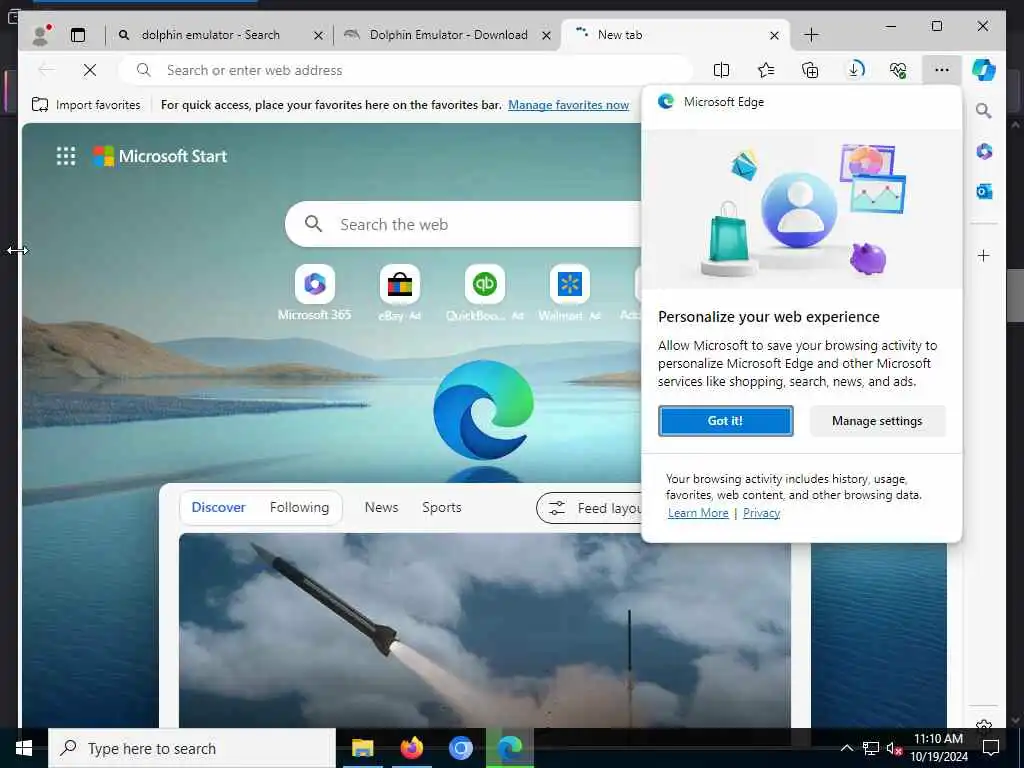Open the Edge profile icon
This screenshot has height=768, width=1024.
click(x=41, y=35)
